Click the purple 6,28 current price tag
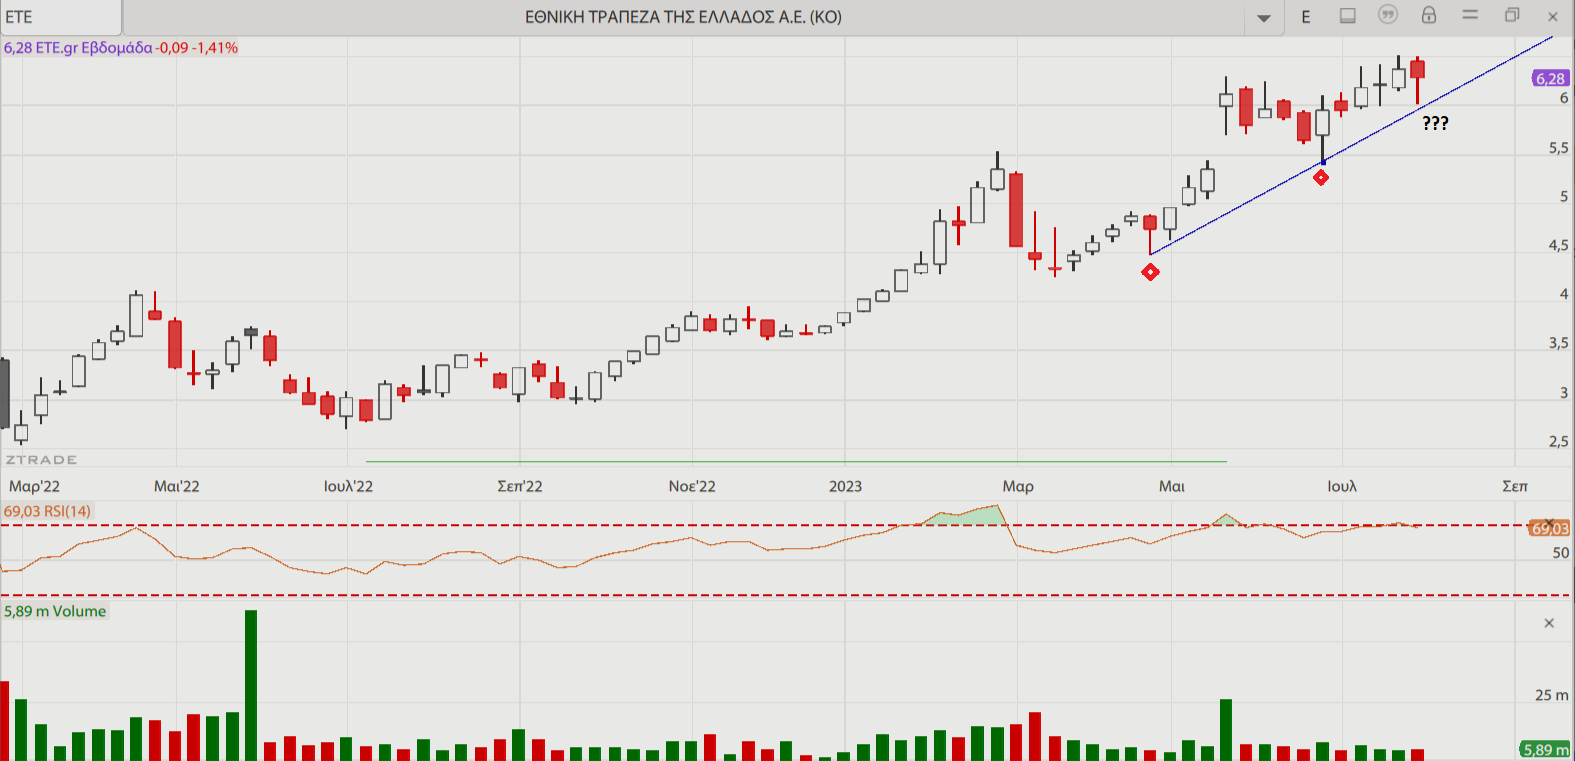The height and width of the screenshot is (761, 1575). pyautogui.click(x=1550, y=78)
